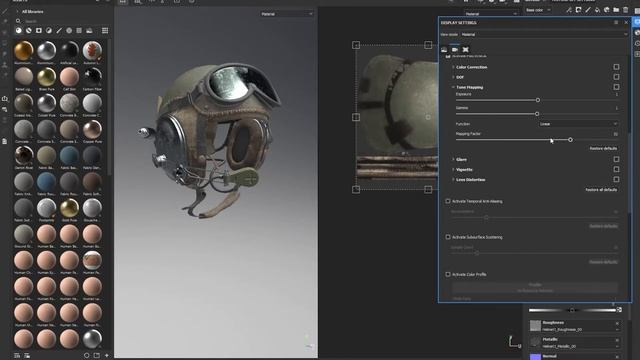Click the Exposure slider handle
The height and width of the screenshot is (360, 640).
[538, 100]
